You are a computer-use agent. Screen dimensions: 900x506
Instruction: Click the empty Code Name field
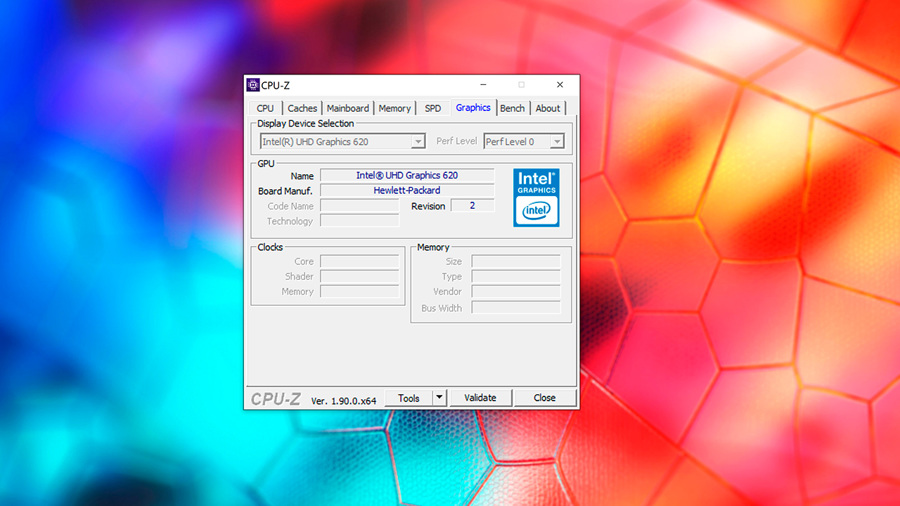tap(359, 205)
